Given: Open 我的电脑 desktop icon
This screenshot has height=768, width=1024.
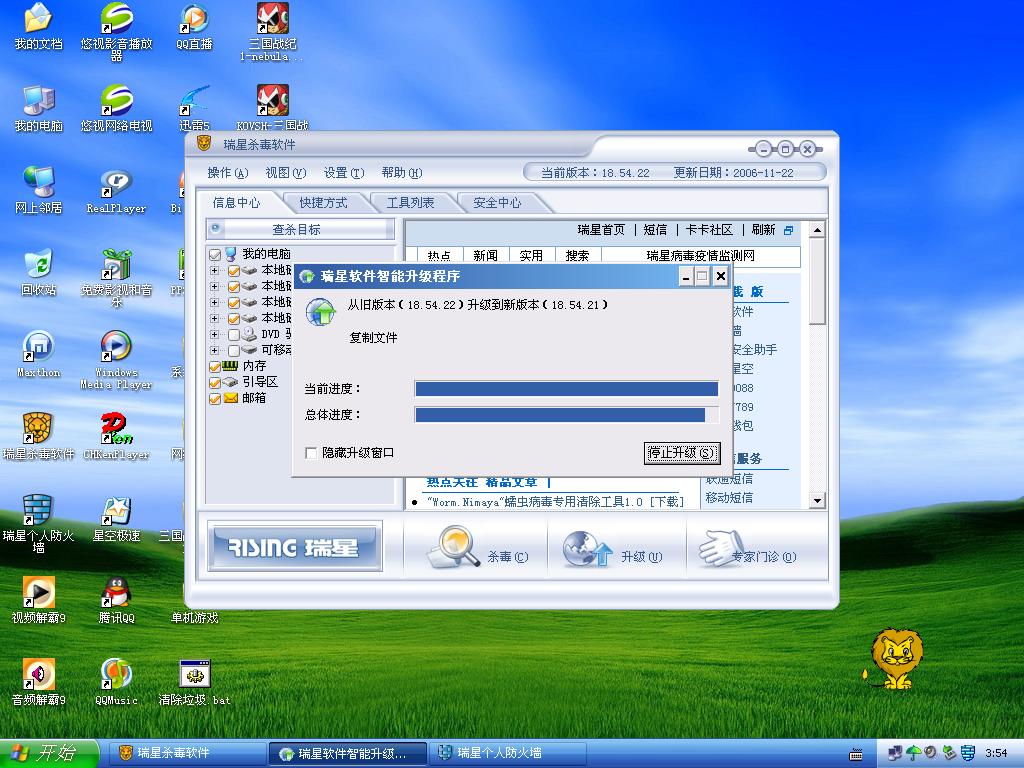Looking at the screenshot, I should [38, 108].
